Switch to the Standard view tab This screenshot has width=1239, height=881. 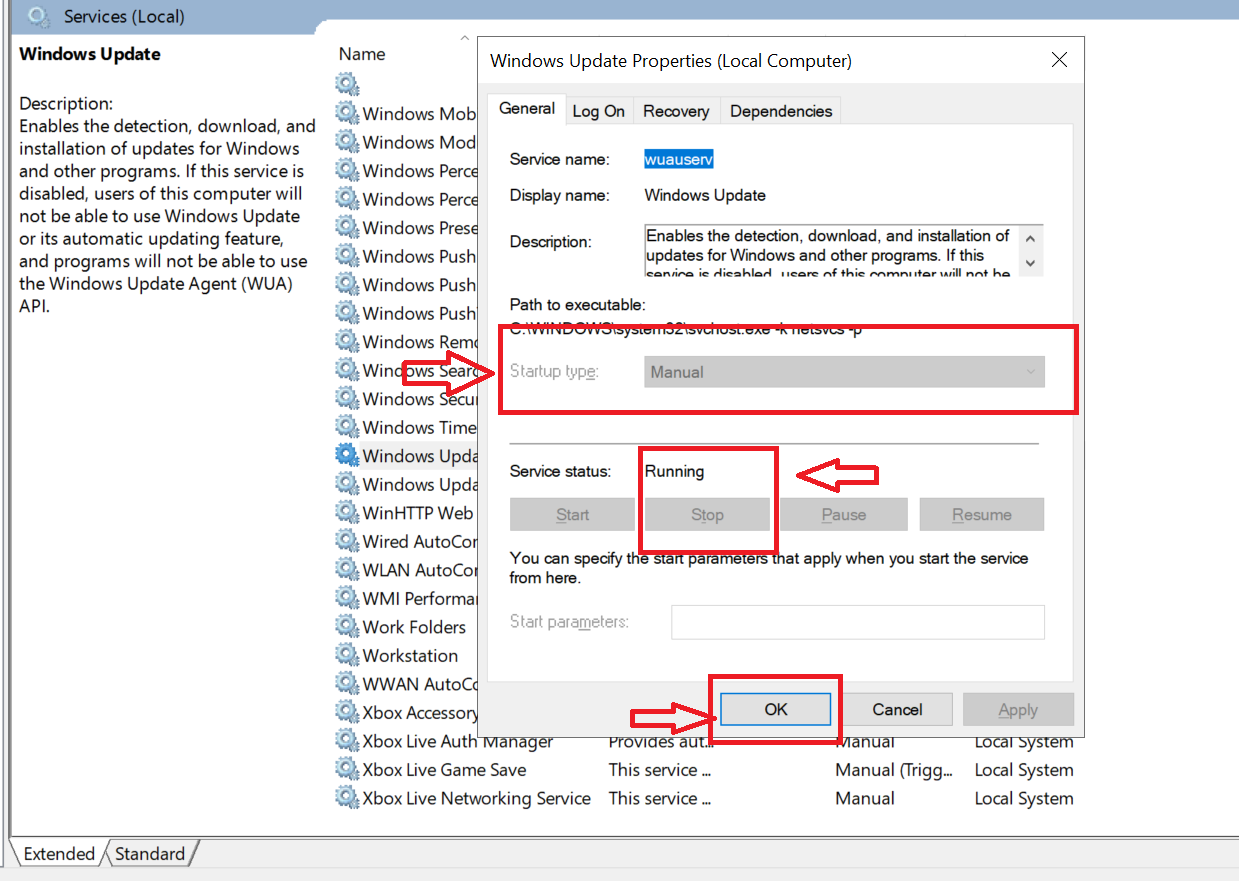pyautogui.click(x=150, y=854)
